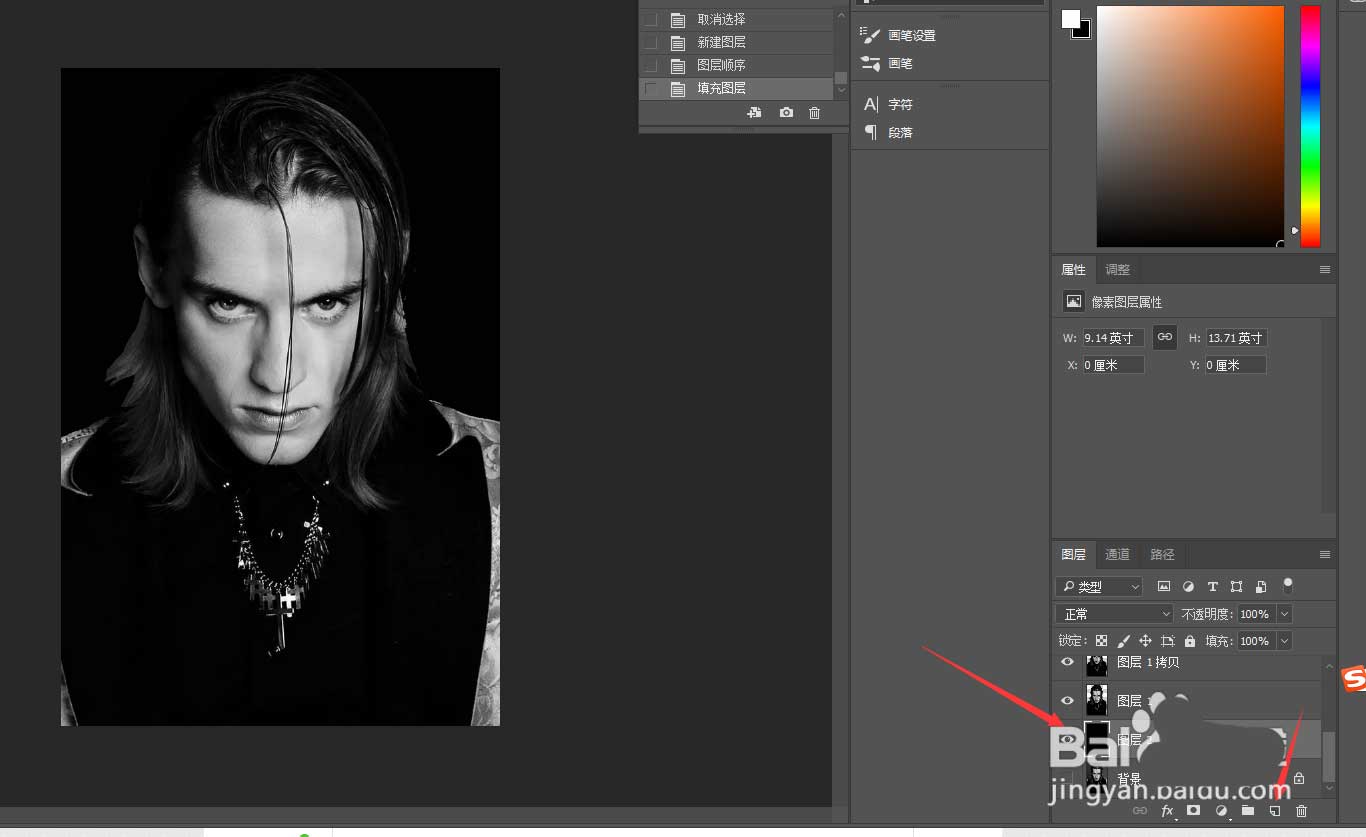Click create new document from current state icon

(x=754, y=113)
